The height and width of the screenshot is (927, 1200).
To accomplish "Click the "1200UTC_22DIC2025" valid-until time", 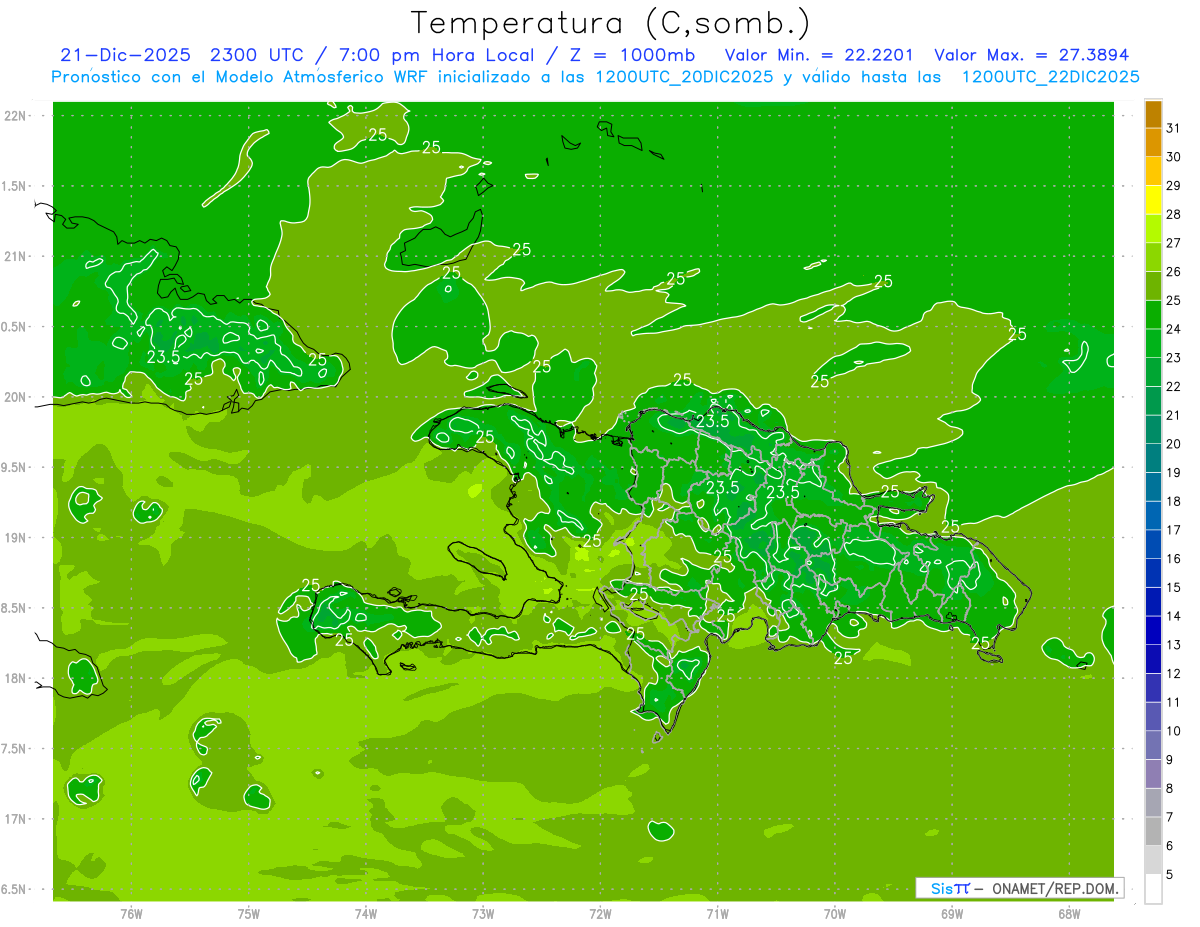I will 1050,77.
